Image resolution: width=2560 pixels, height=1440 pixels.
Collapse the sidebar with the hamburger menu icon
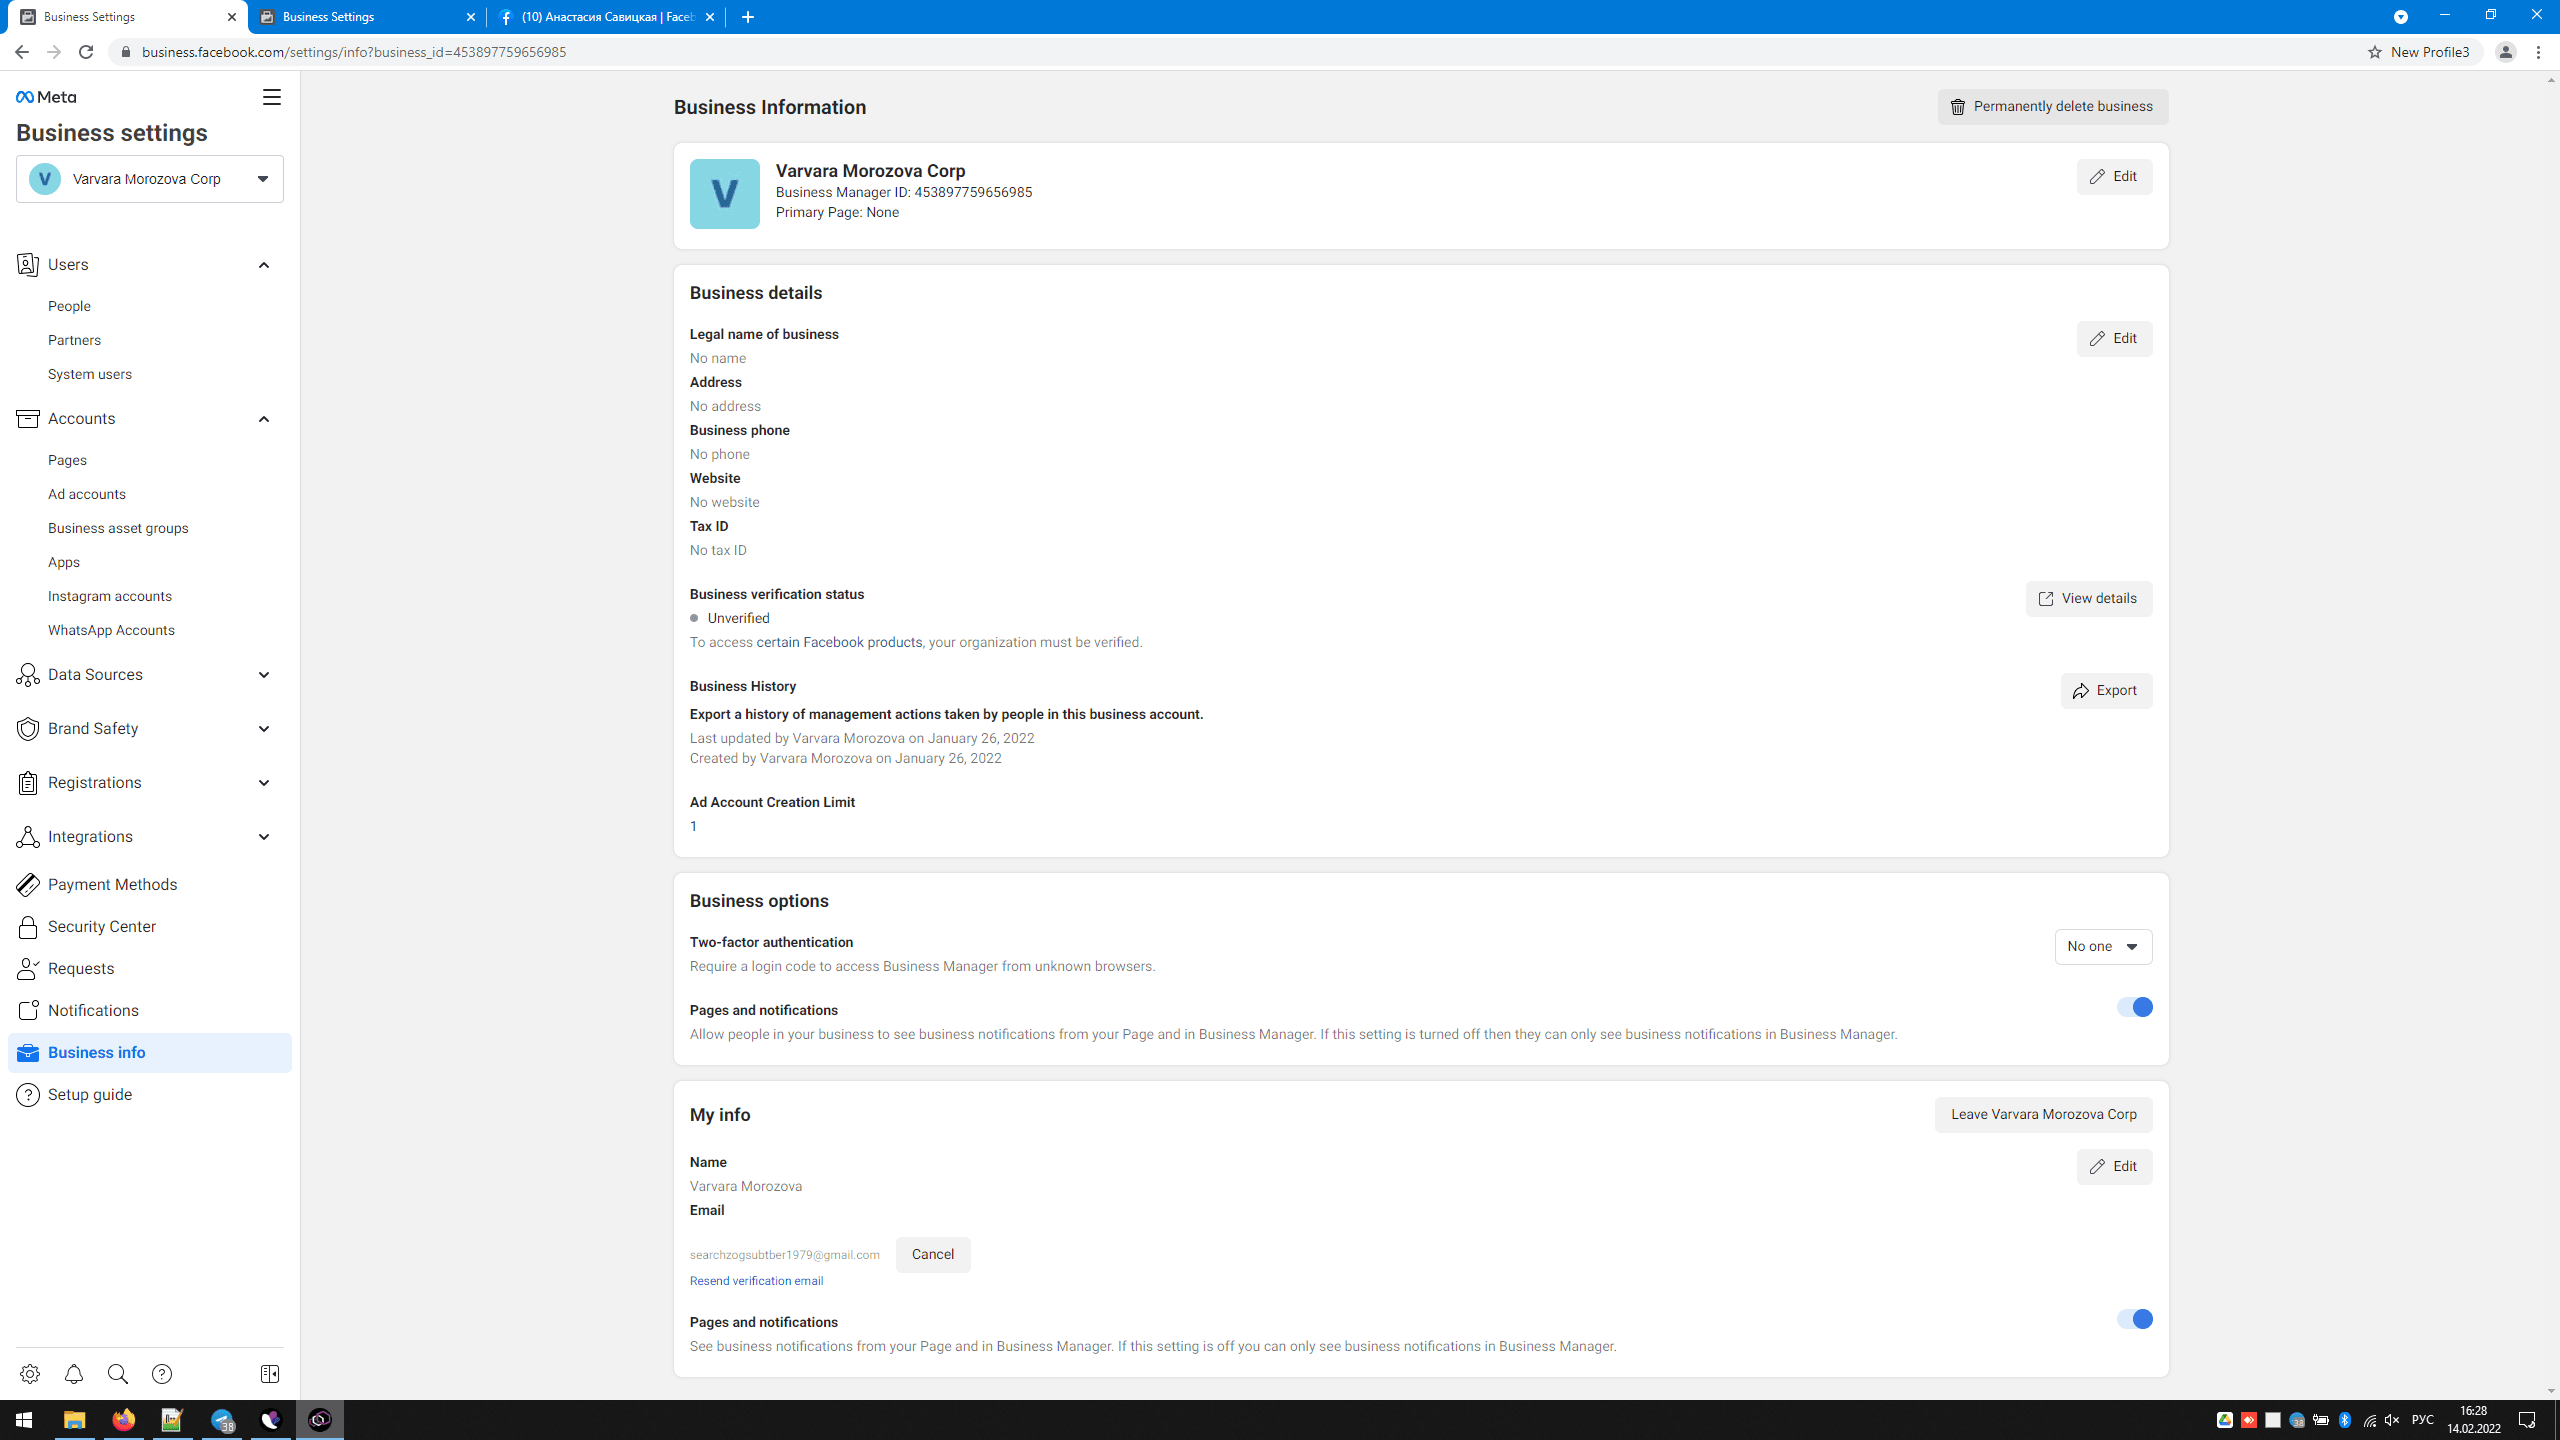[272, 97]
